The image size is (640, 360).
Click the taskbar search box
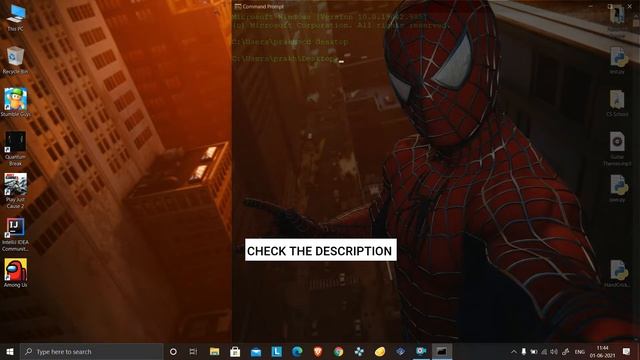tap(91, 351)
